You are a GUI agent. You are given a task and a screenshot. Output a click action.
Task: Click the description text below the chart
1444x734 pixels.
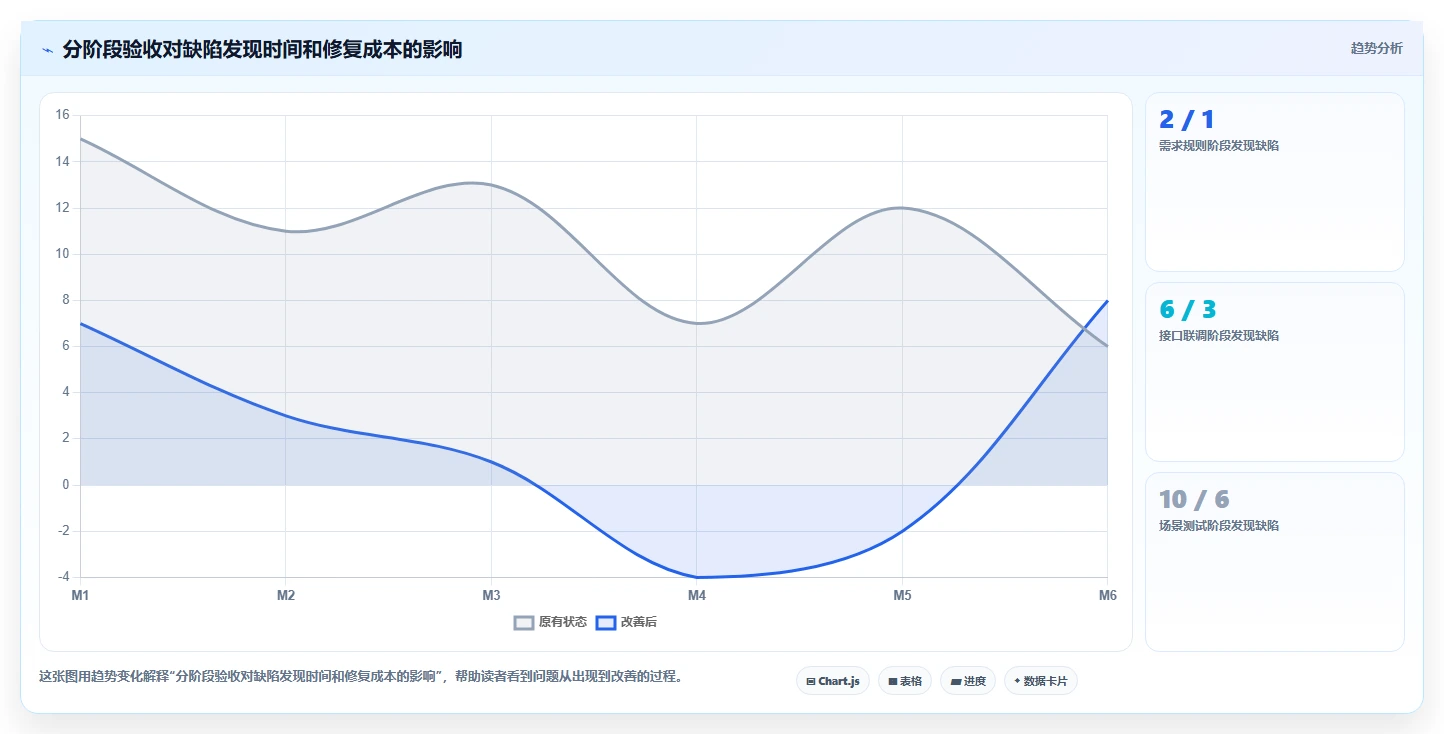click(x=363, y=677)
